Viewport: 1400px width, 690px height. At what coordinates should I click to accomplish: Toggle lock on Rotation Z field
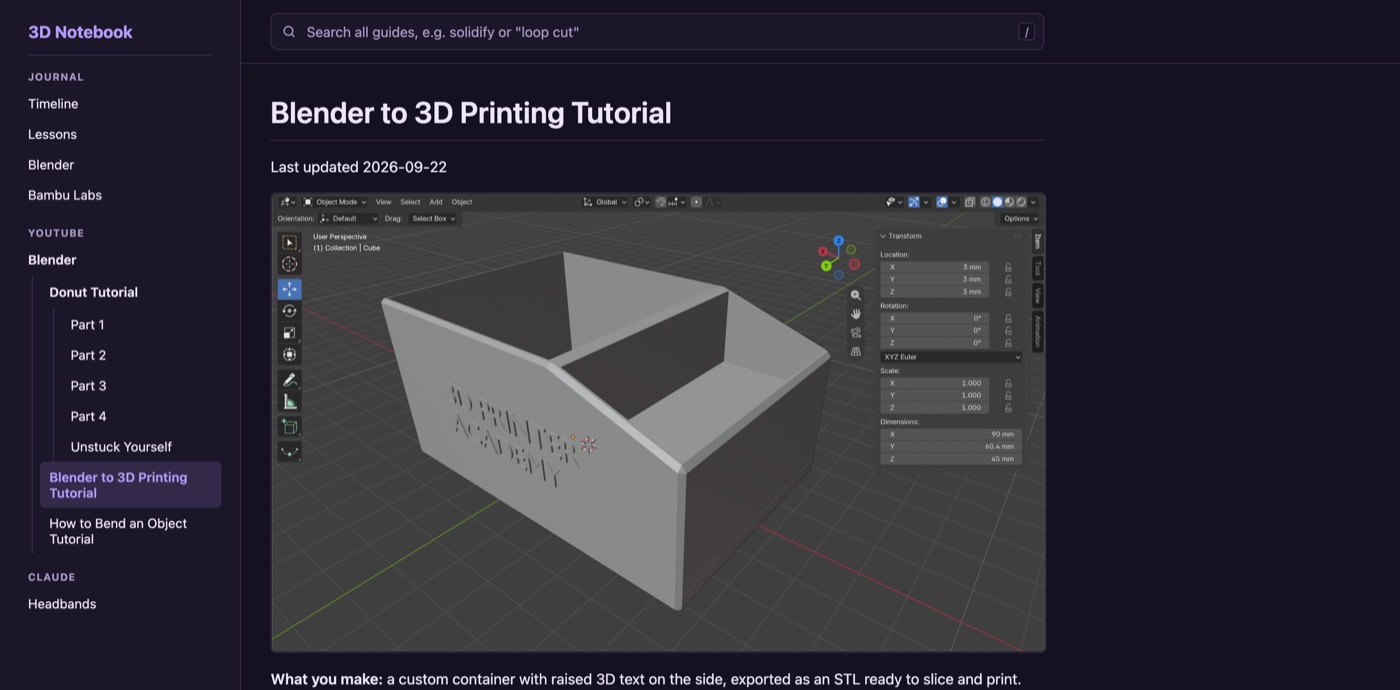pos(1008,343)
